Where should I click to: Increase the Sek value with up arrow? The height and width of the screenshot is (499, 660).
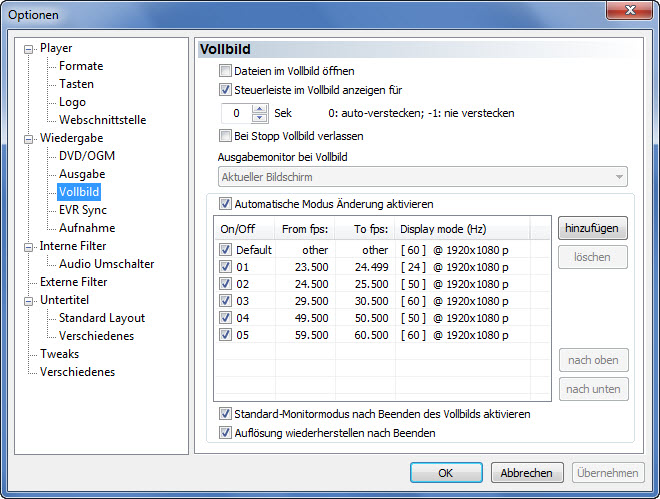point(260,109)
